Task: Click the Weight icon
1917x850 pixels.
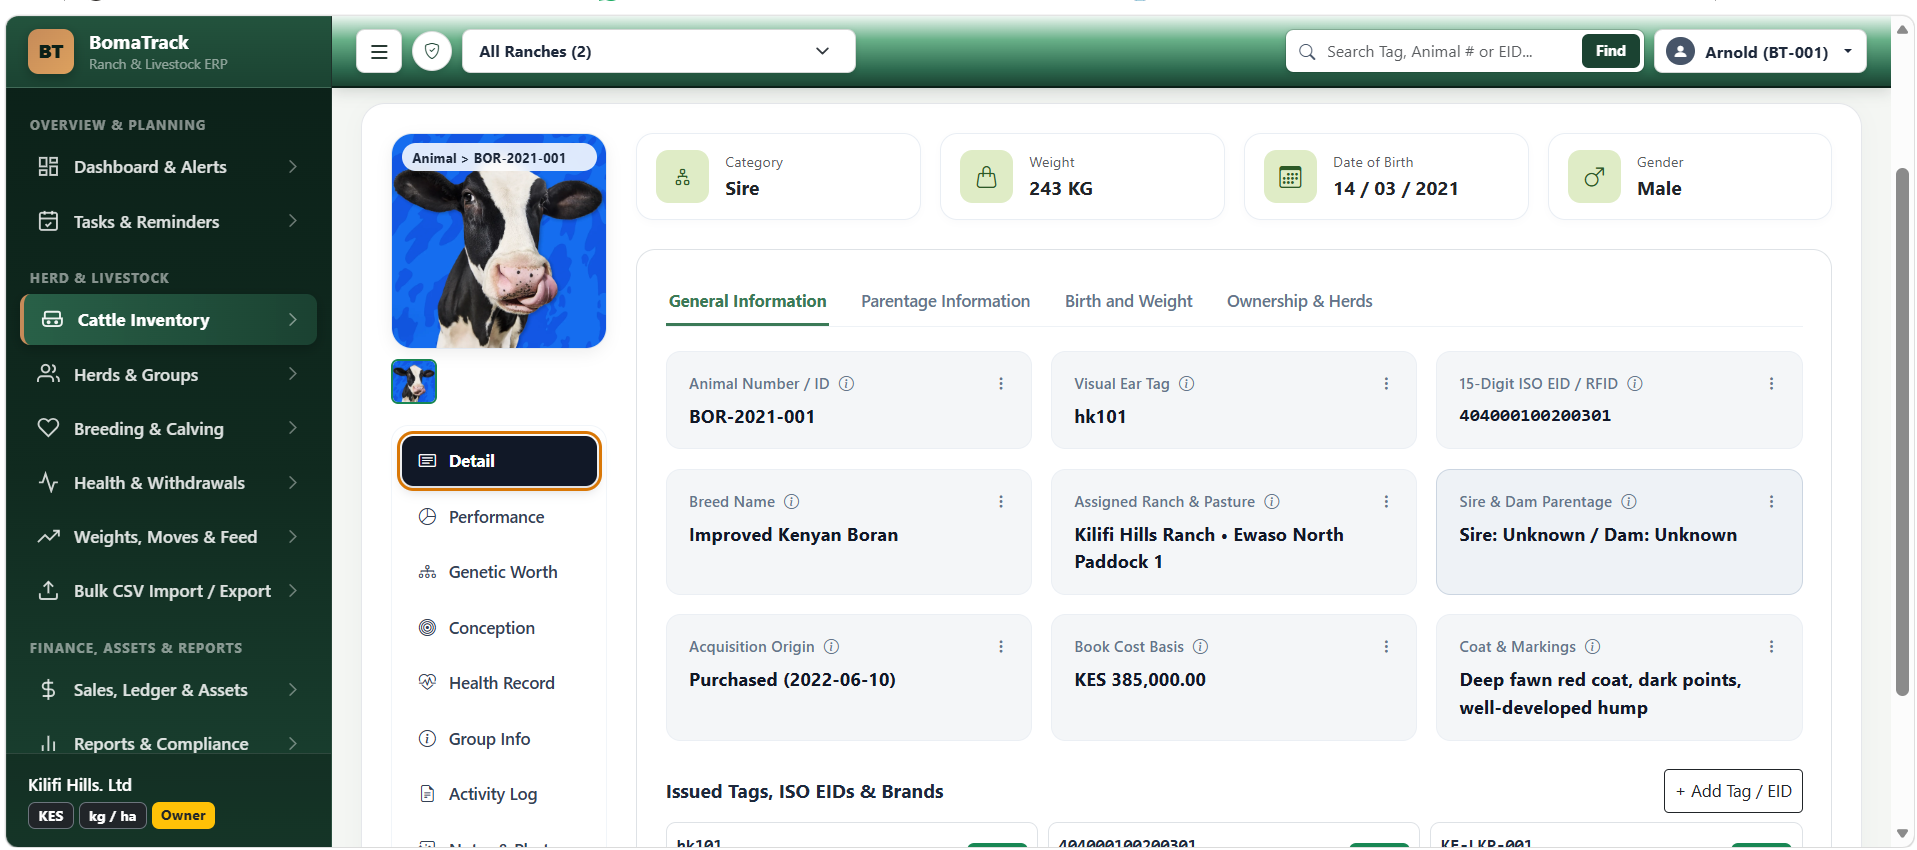Action: pyautogui.click(x=986, y=177)
